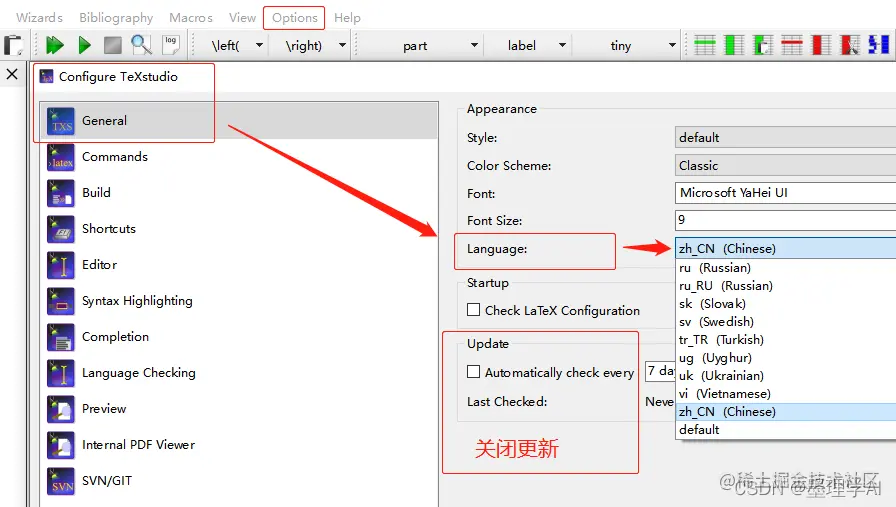Expand the label reference dropdown
Viewport: 896px width, 507px height.
click(x=562, y=45)
